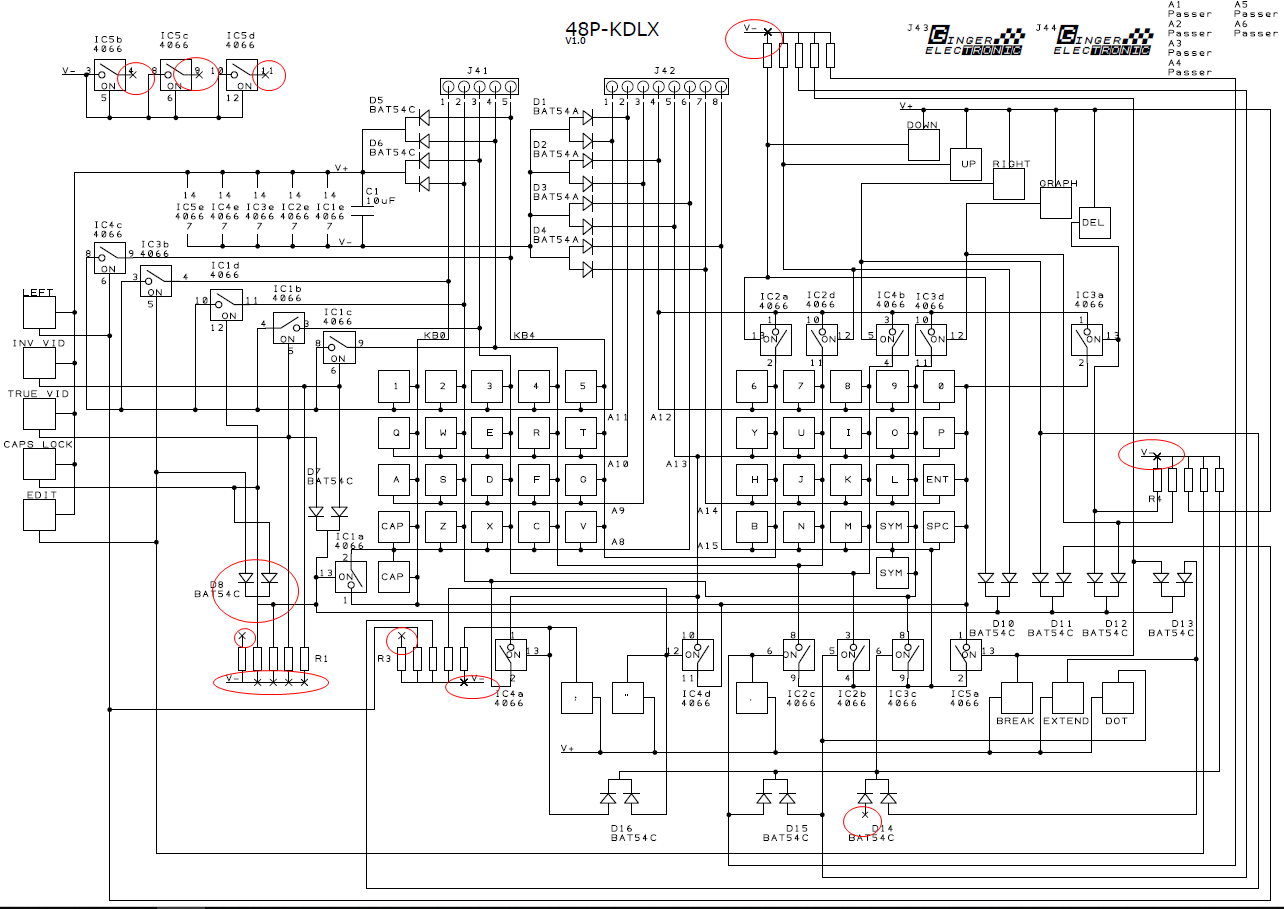The width and height of the screenshot is (1284, 909).
Task: Select the D15 BAT54C diode pair
Action: (x=775, y=798)
